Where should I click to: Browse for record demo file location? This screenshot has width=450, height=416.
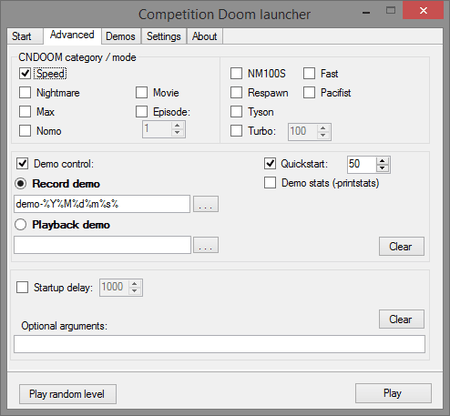[206, 204]
